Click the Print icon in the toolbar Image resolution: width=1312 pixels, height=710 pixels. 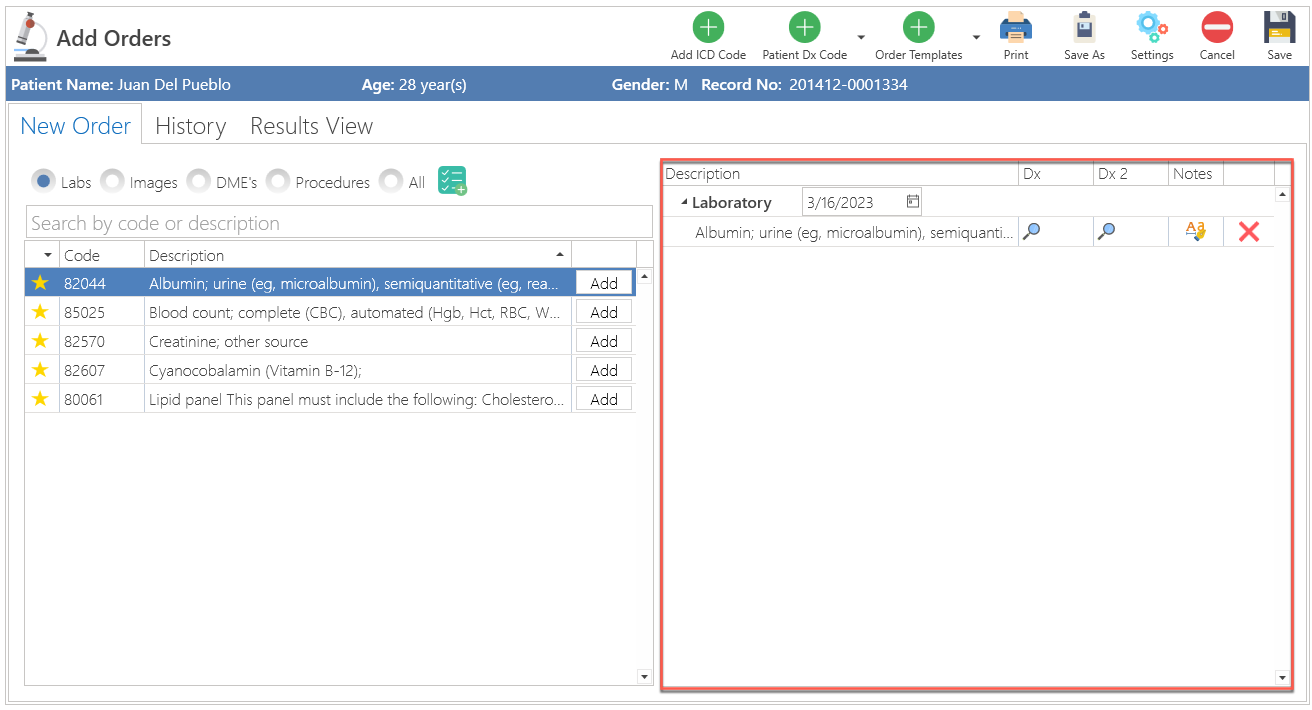1016,28
